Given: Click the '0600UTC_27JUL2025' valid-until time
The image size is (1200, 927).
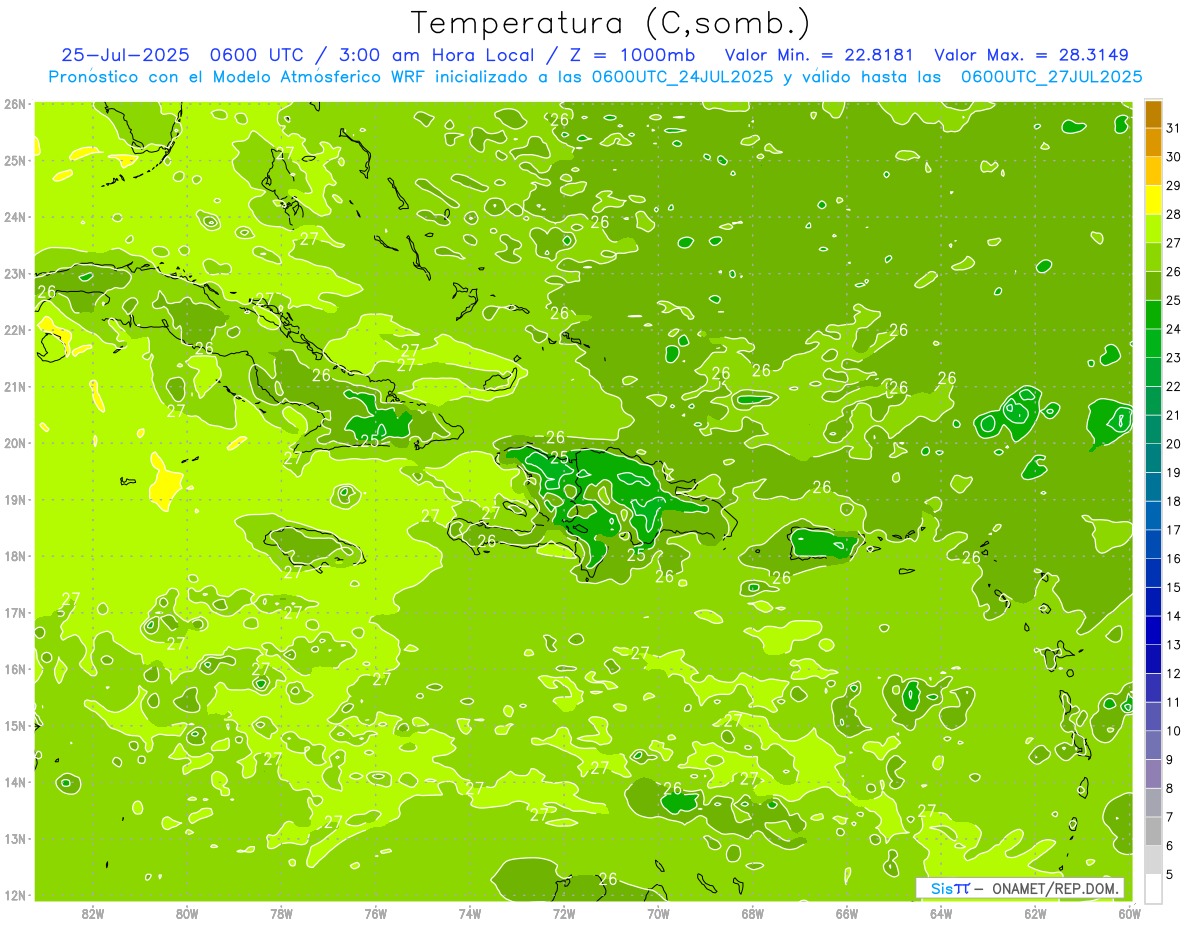Looking at the screenshot, I should click(1051, 76).
